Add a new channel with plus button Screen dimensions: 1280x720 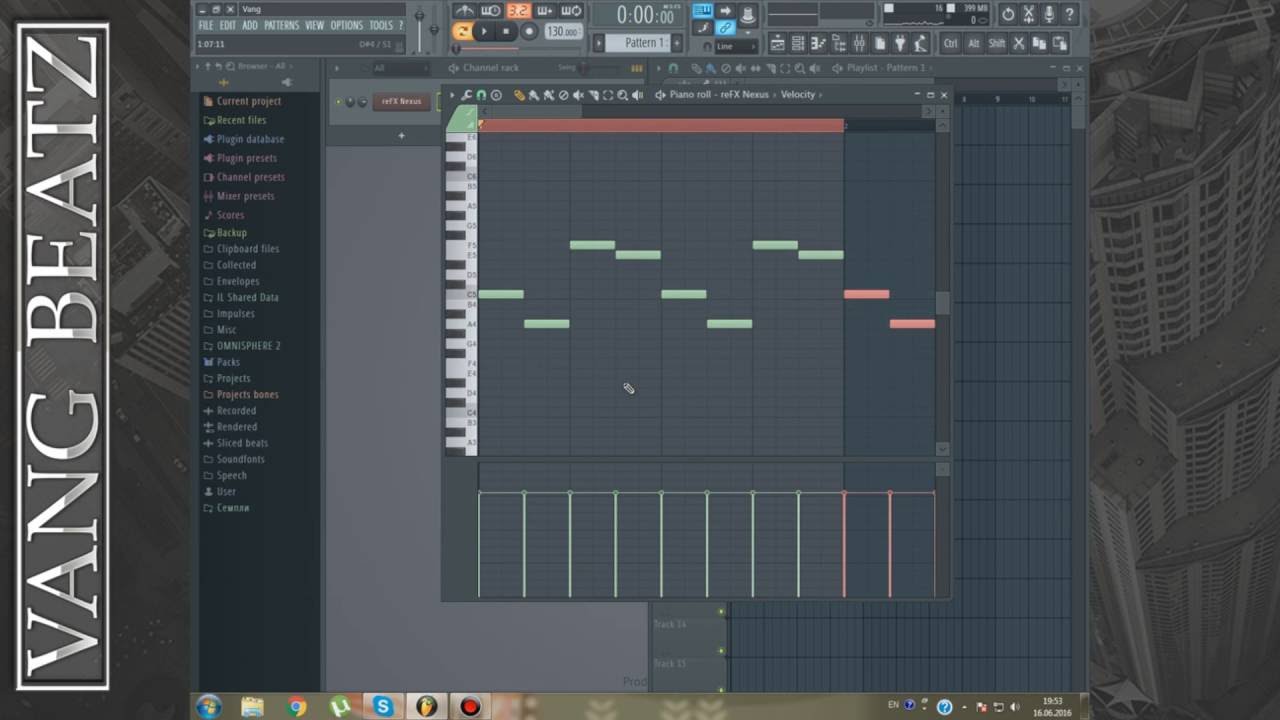pos(401,135)
